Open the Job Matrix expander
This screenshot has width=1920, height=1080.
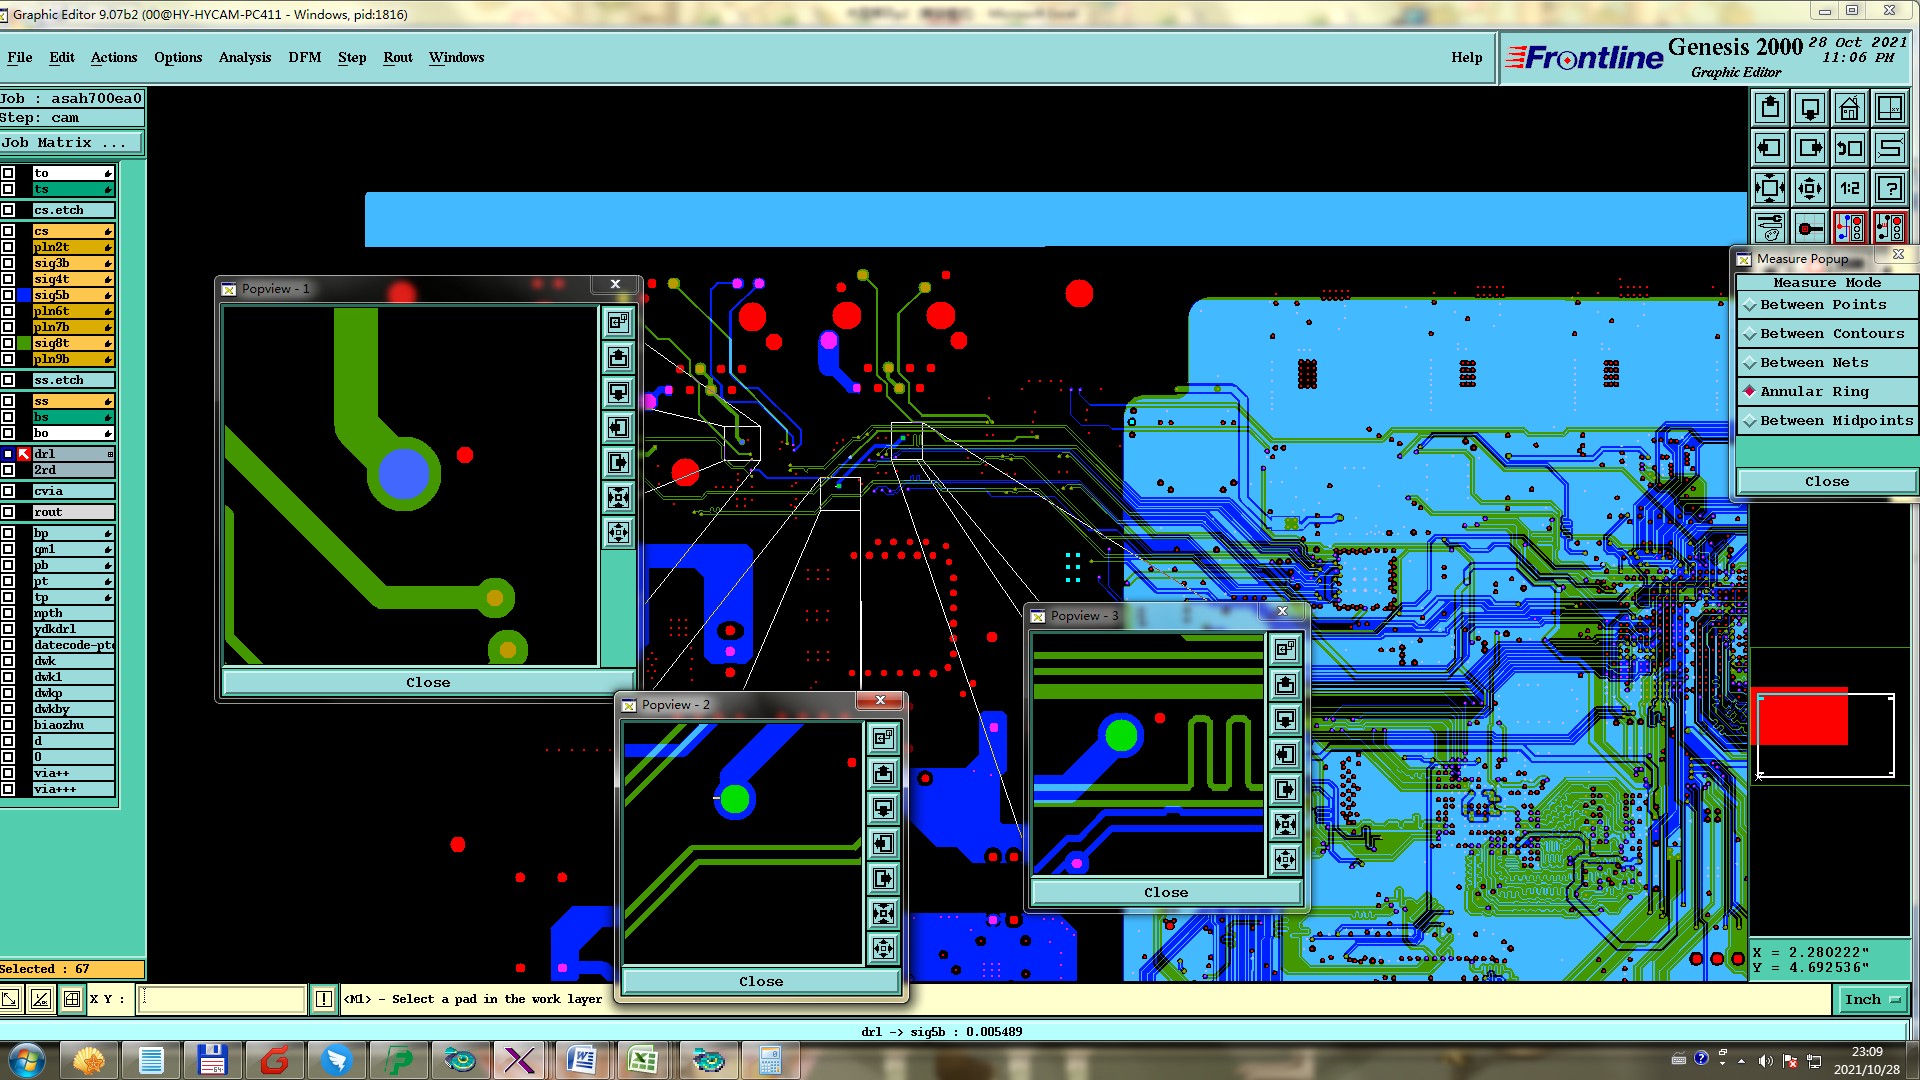70,143
